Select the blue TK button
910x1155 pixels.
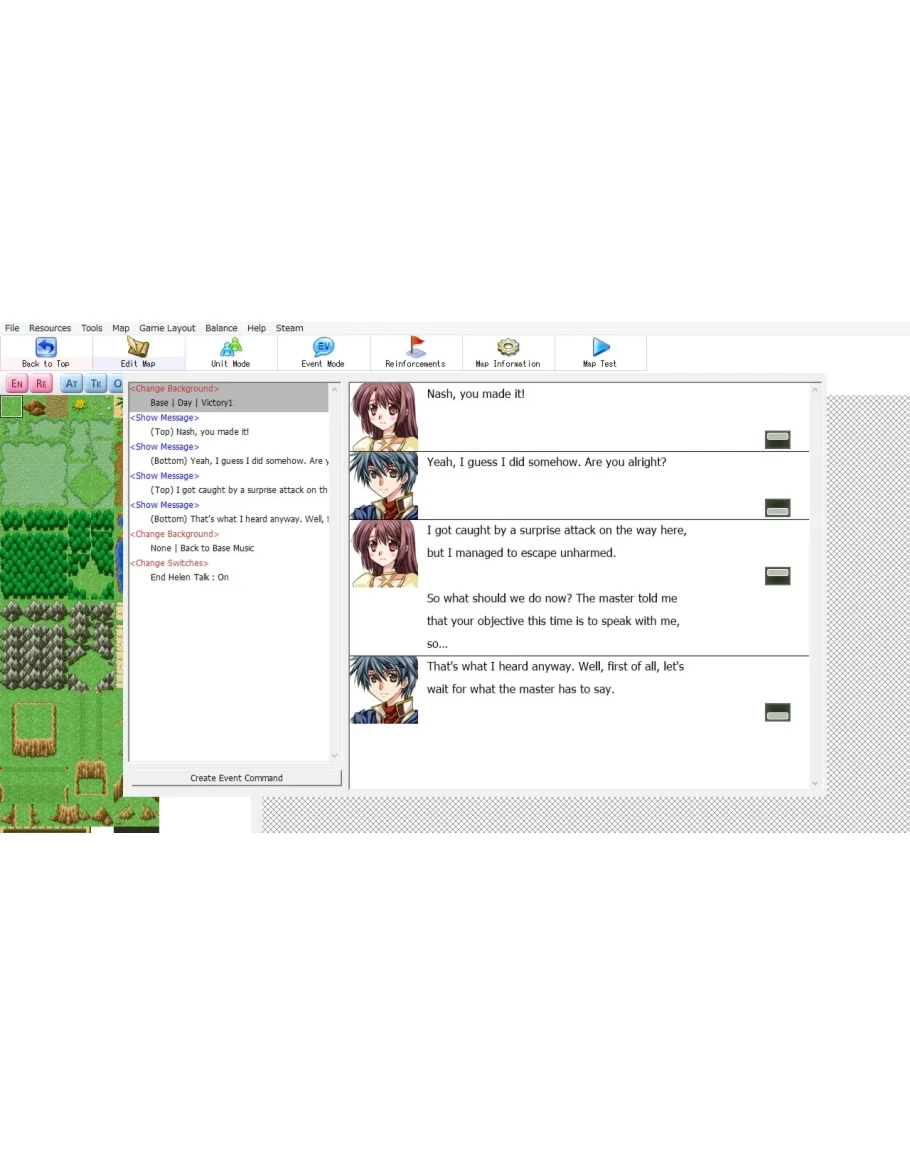tap(96, 384)
